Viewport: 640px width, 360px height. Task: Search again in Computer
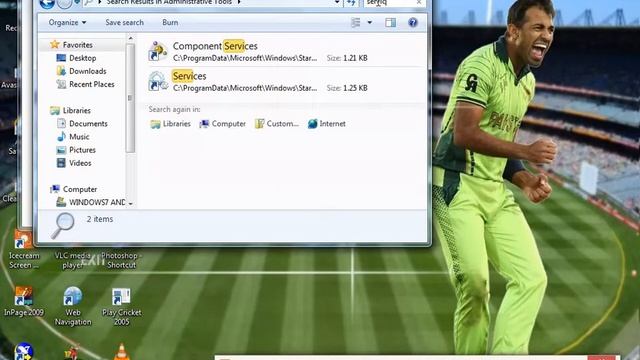click(x=222, y=124)
